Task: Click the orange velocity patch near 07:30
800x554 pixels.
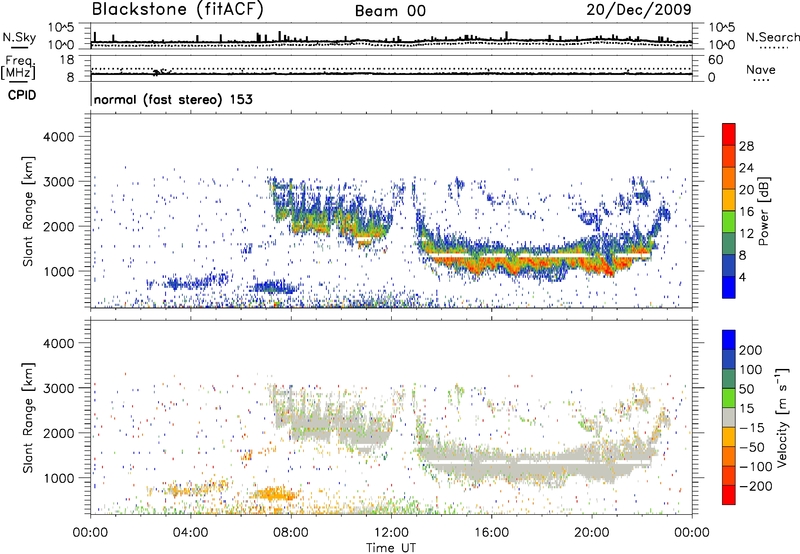Action: [276, 494]
